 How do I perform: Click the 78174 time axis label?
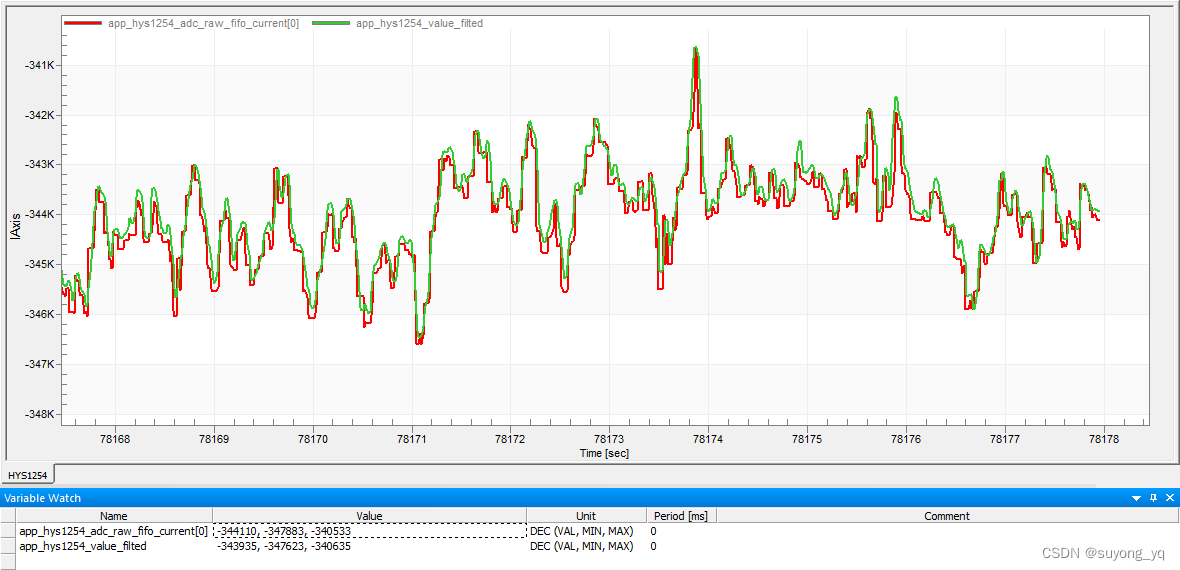[708, 438]
